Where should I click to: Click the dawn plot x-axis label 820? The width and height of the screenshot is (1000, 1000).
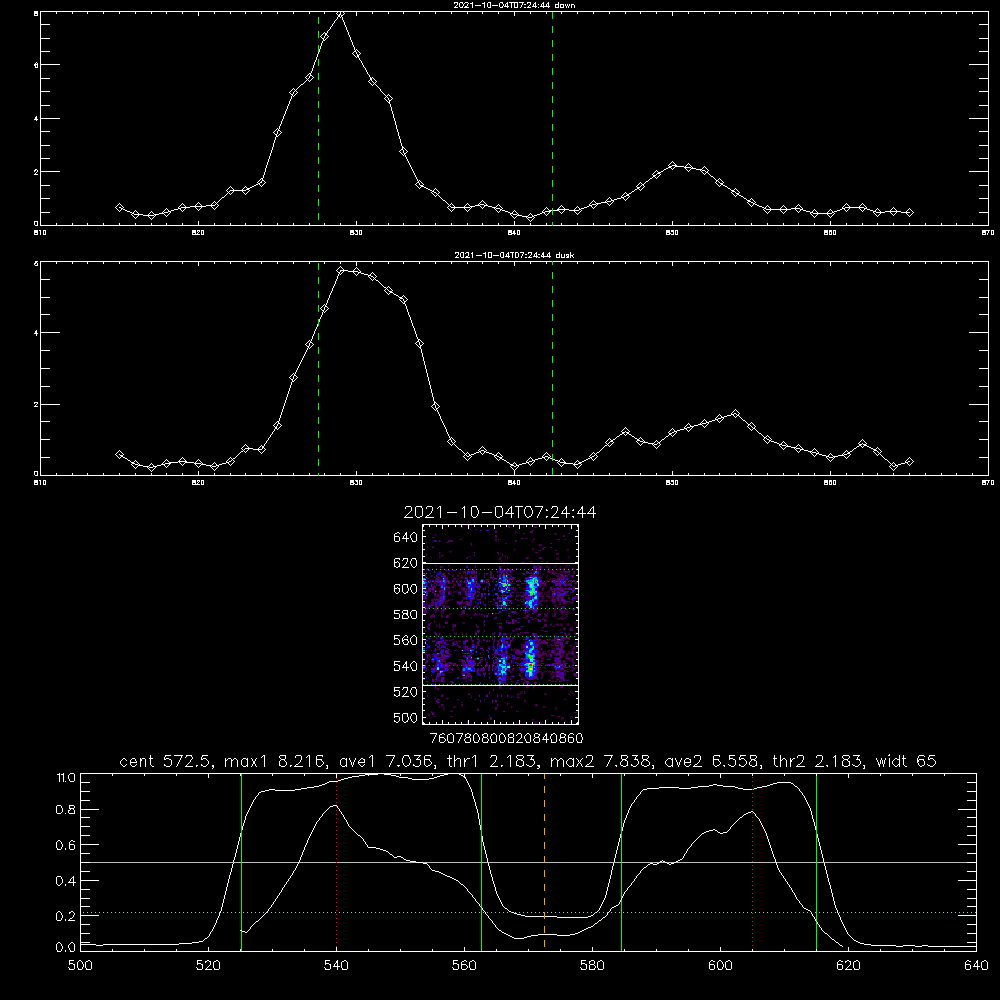click(198, 233)
